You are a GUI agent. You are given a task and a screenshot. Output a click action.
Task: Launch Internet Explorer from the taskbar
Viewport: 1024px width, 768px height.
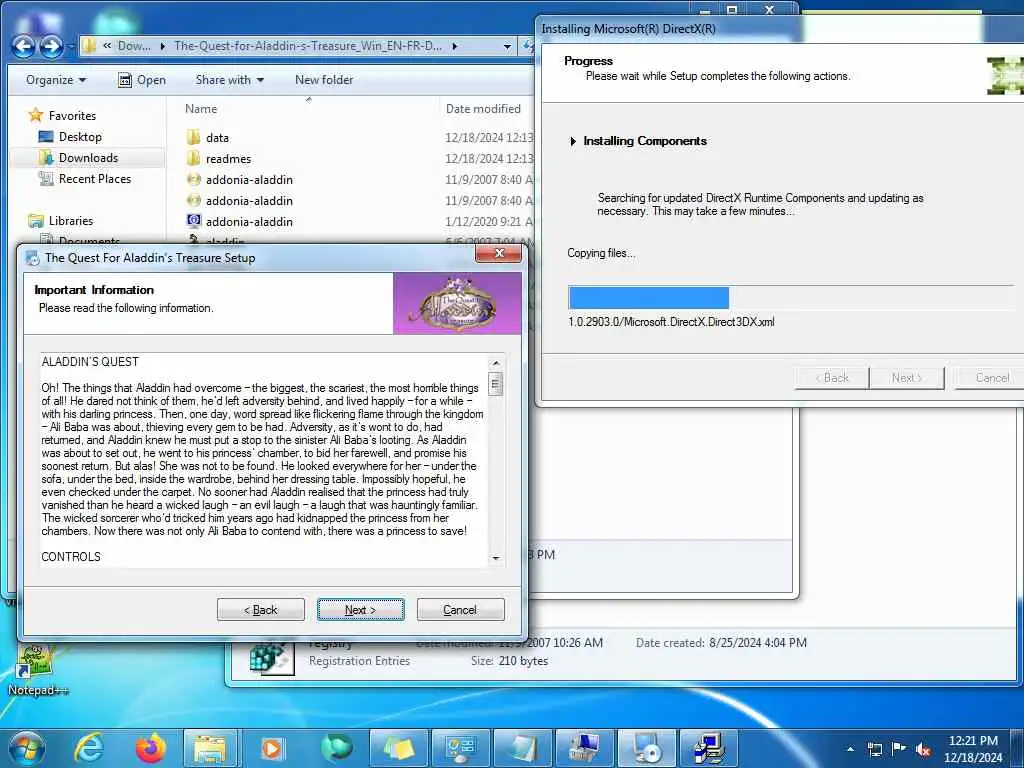click(x=89, y=748)
